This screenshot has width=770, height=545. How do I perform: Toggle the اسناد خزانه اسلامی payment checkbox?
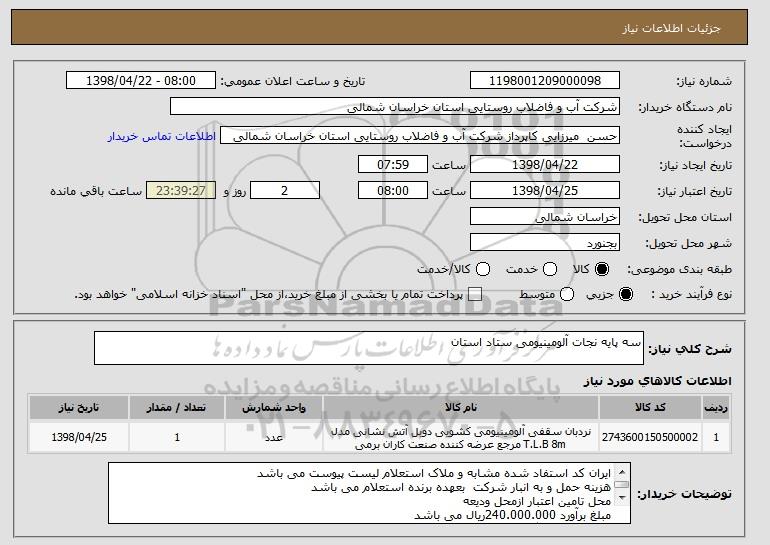[x=475, y=294]
